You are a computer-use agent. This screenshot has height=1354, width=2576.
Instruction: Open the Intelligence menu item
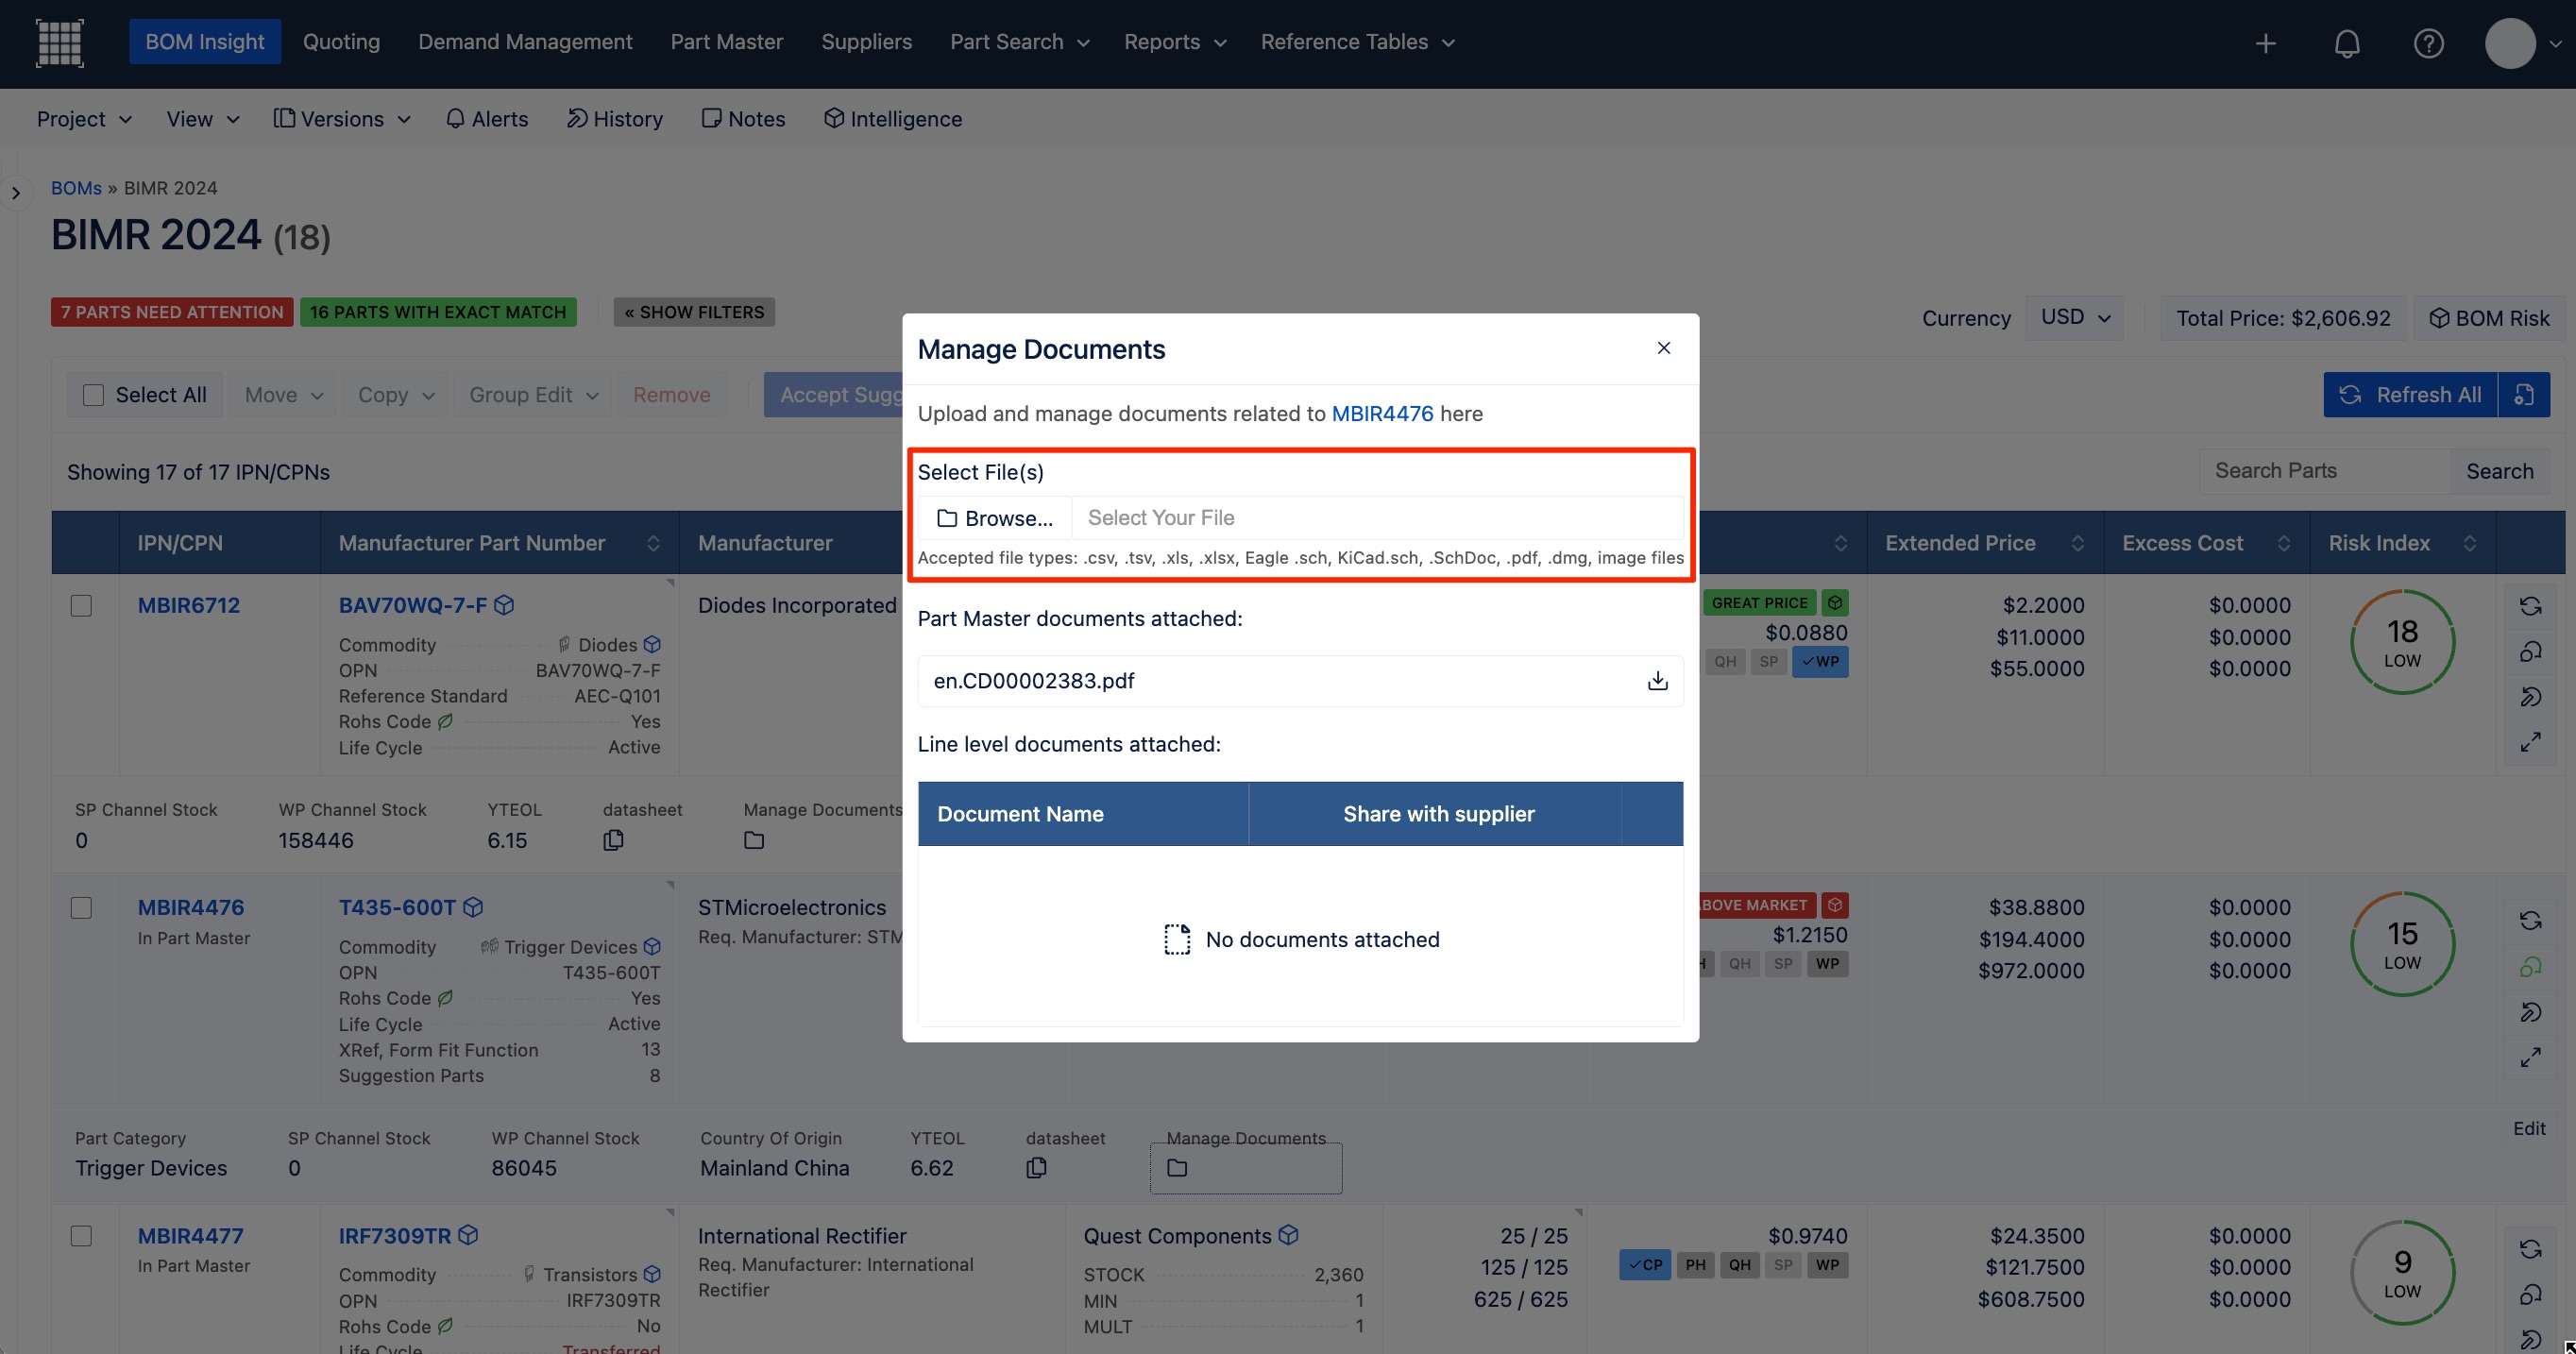pos(892,119)
